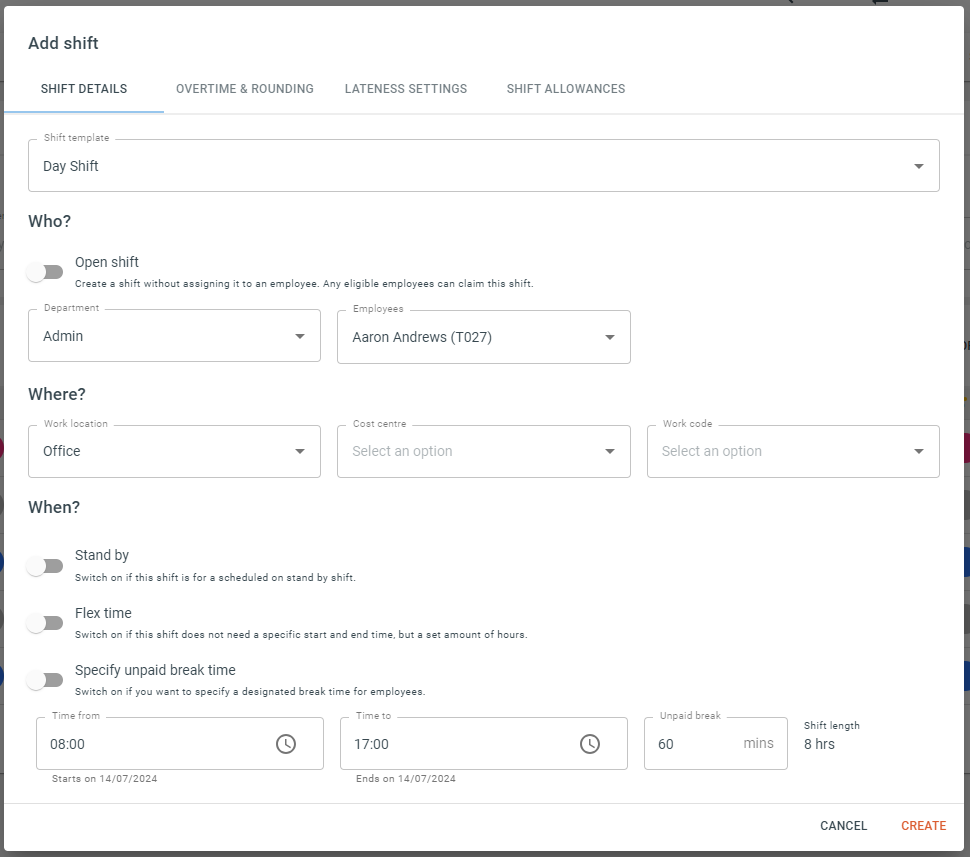Enable the Open shift toggle
970x857 pixels.
(x=45, y=272)
